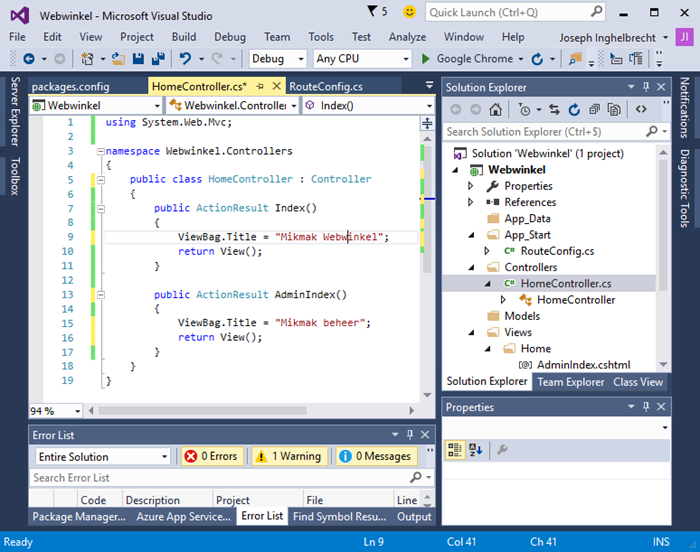Toggle auto hide pin on Properties panel
700x552 pixels.
646,406
